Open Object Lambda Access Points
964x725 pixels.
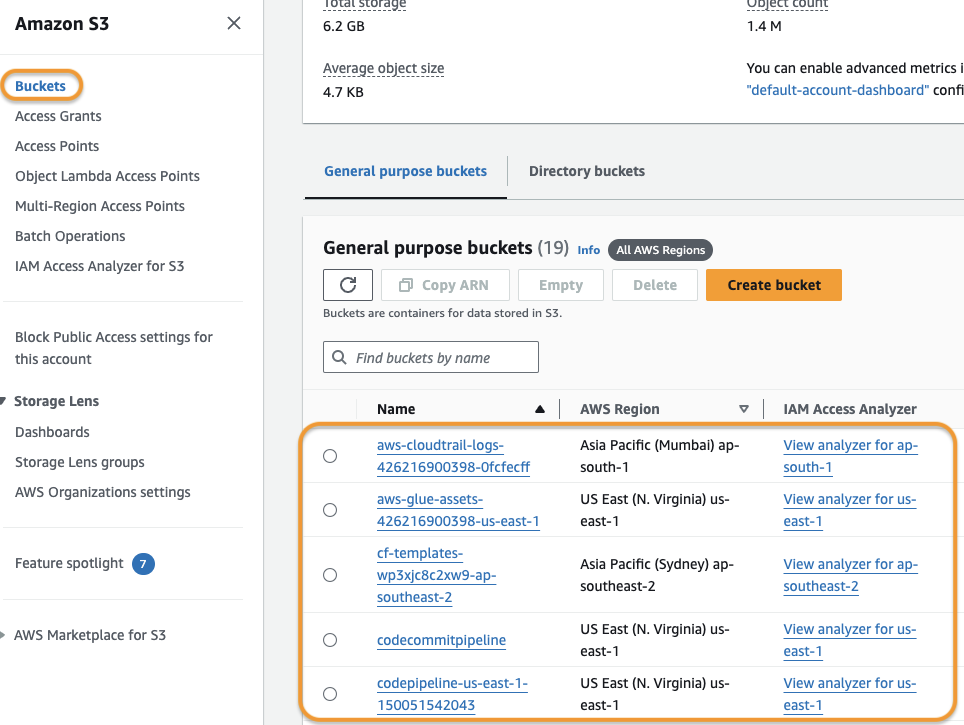108,176
